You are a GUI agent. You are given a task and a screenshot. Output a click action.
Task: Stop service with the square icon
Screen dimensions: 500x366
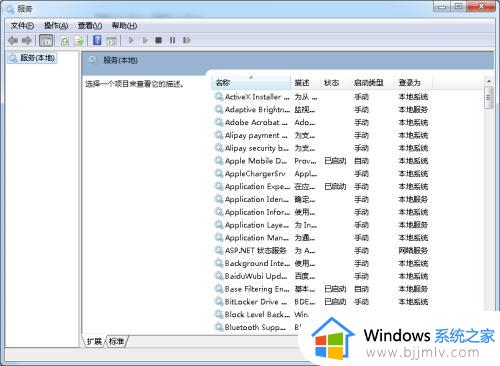point(158,40)
